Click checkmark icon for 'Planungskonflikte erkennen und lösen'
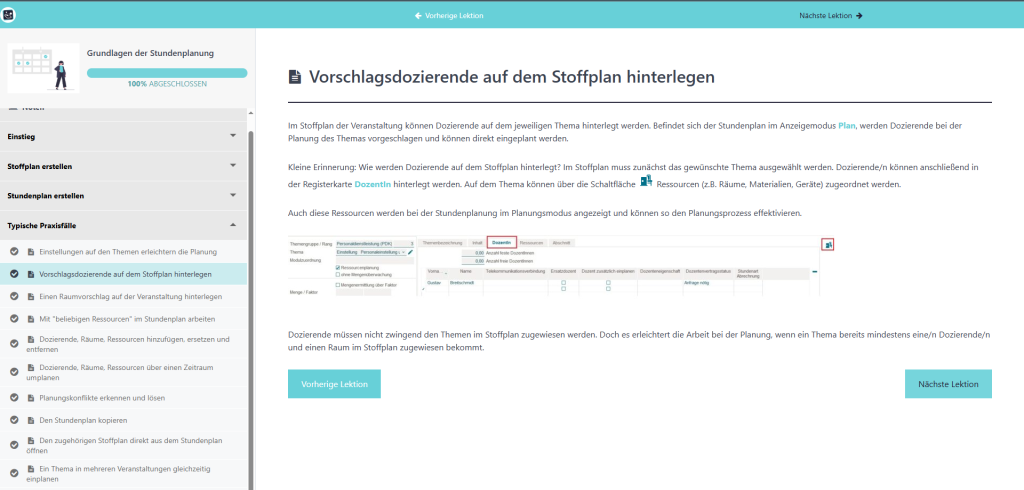Viewport: 1024px width, 490px height. pyautogui.click(x=15, y=396)
